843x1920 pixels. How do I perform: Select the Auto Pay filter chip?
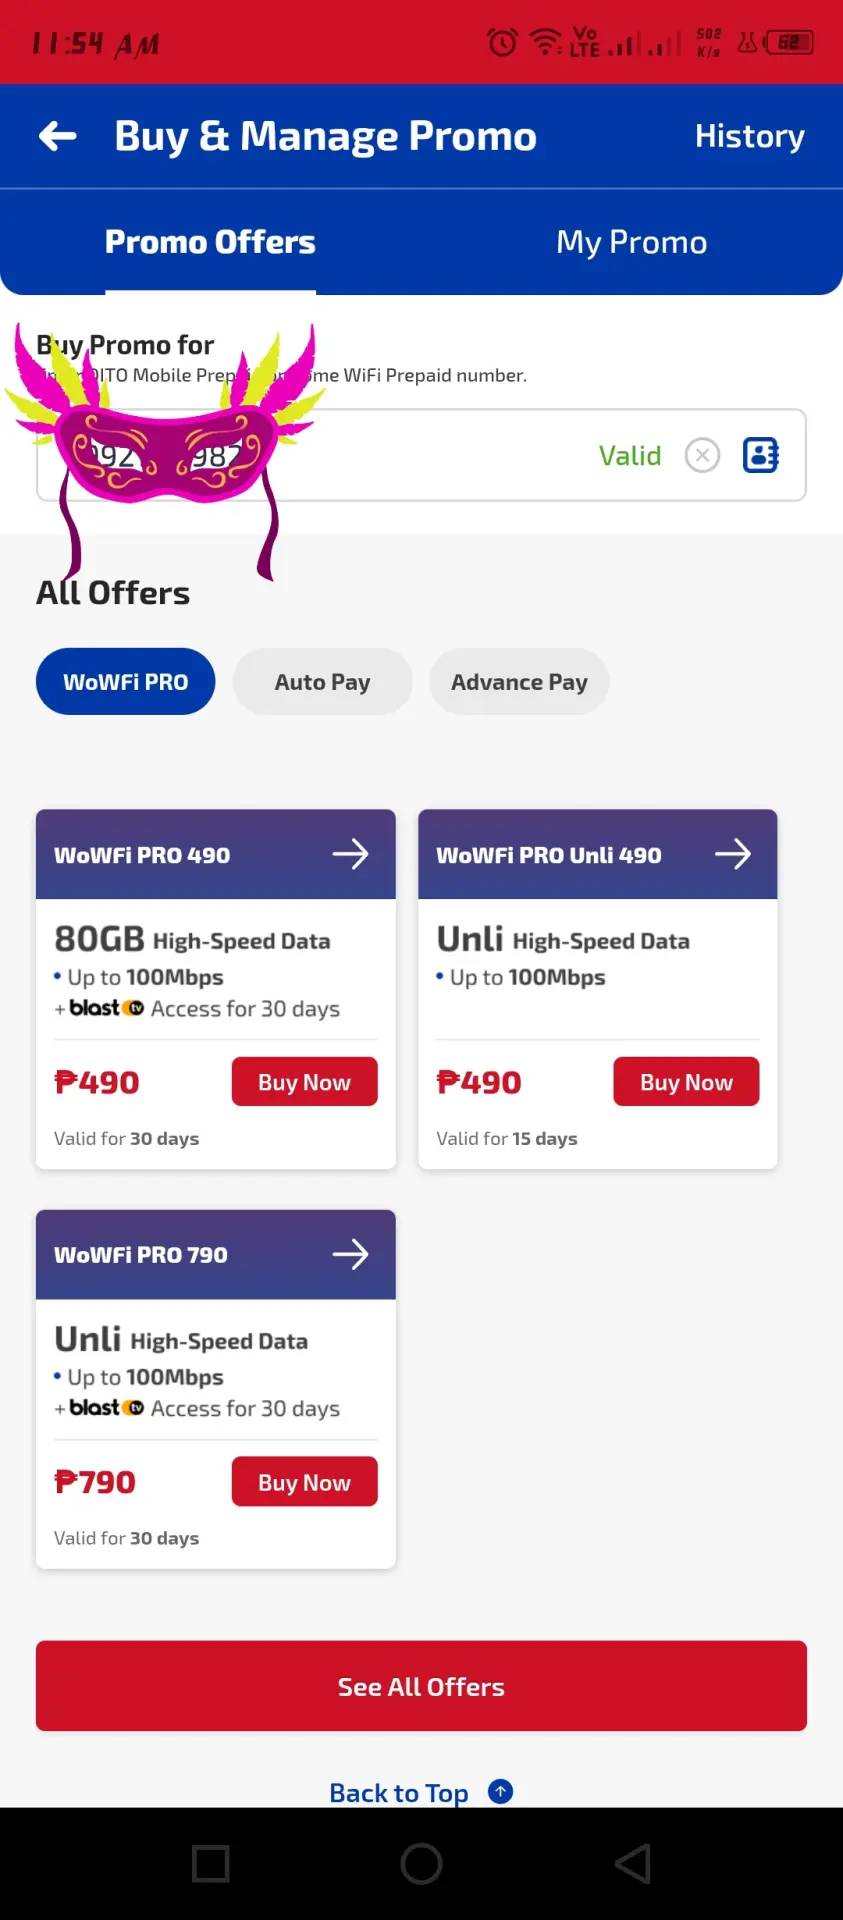point(323,682)
